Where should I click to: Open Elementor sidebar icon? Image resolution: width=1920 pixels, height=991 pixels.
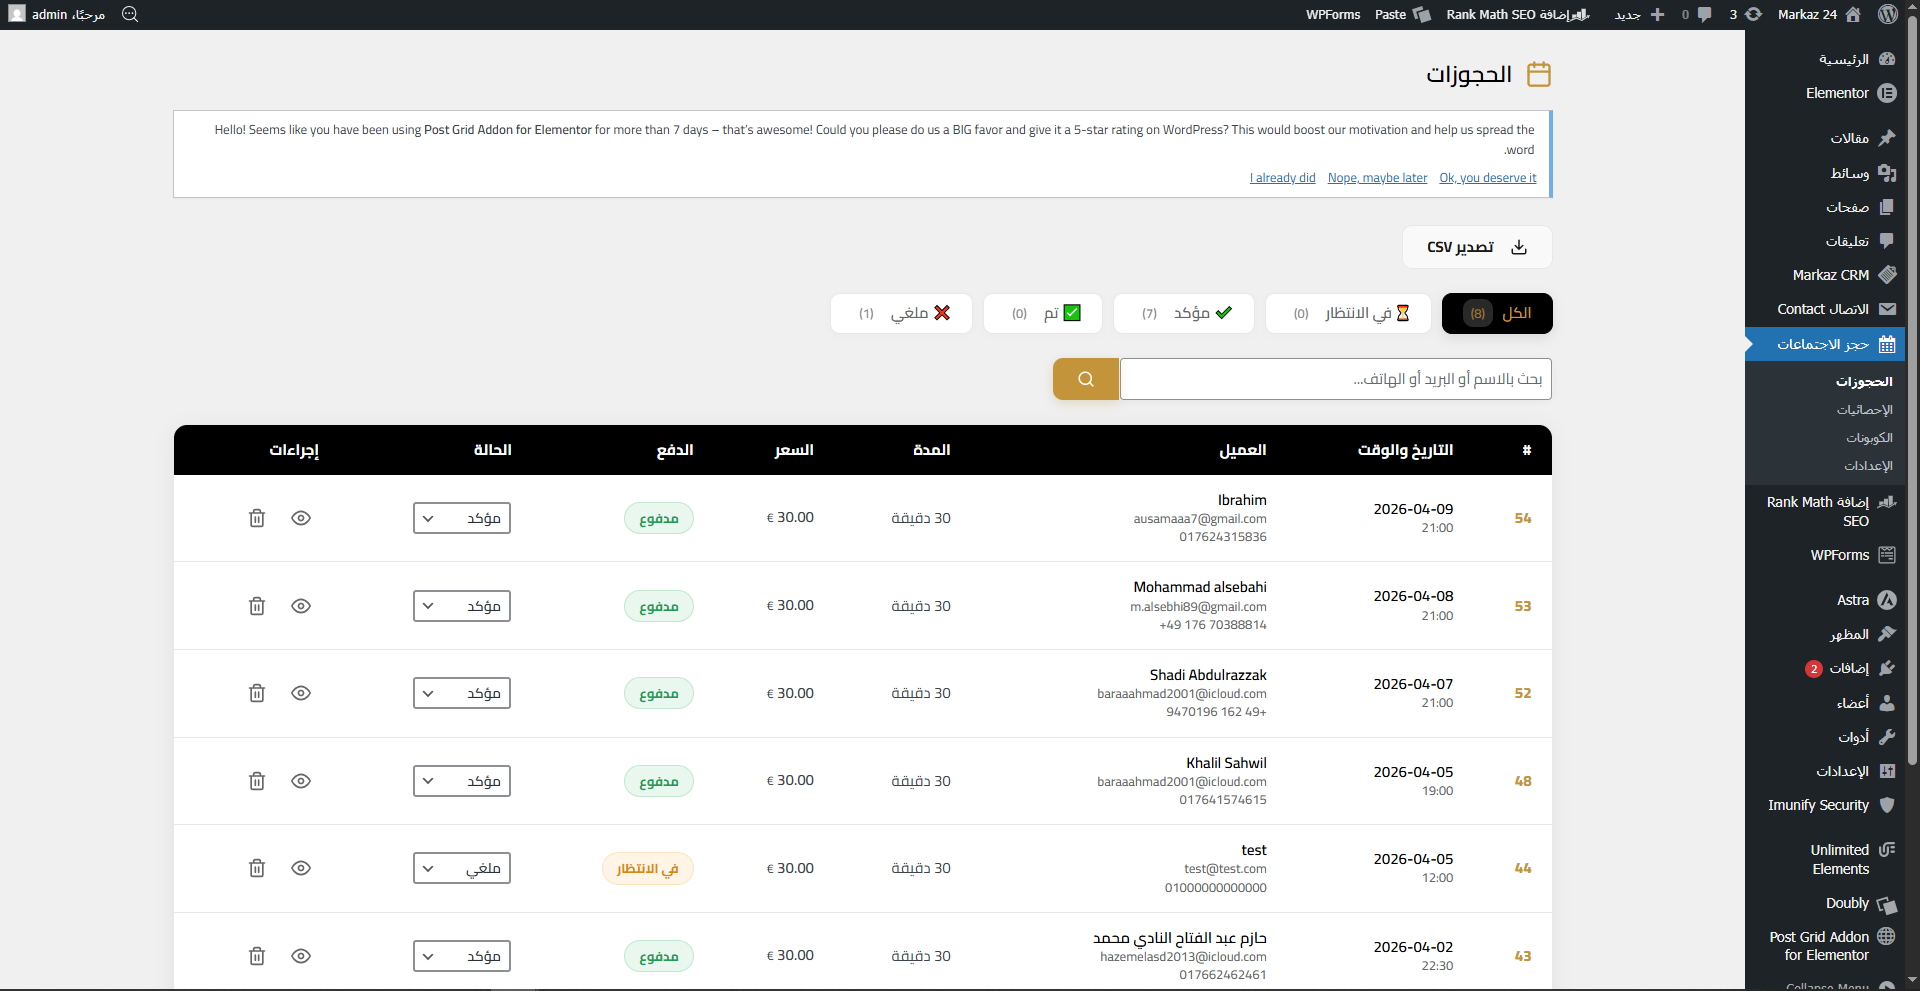pos(1887,93)
